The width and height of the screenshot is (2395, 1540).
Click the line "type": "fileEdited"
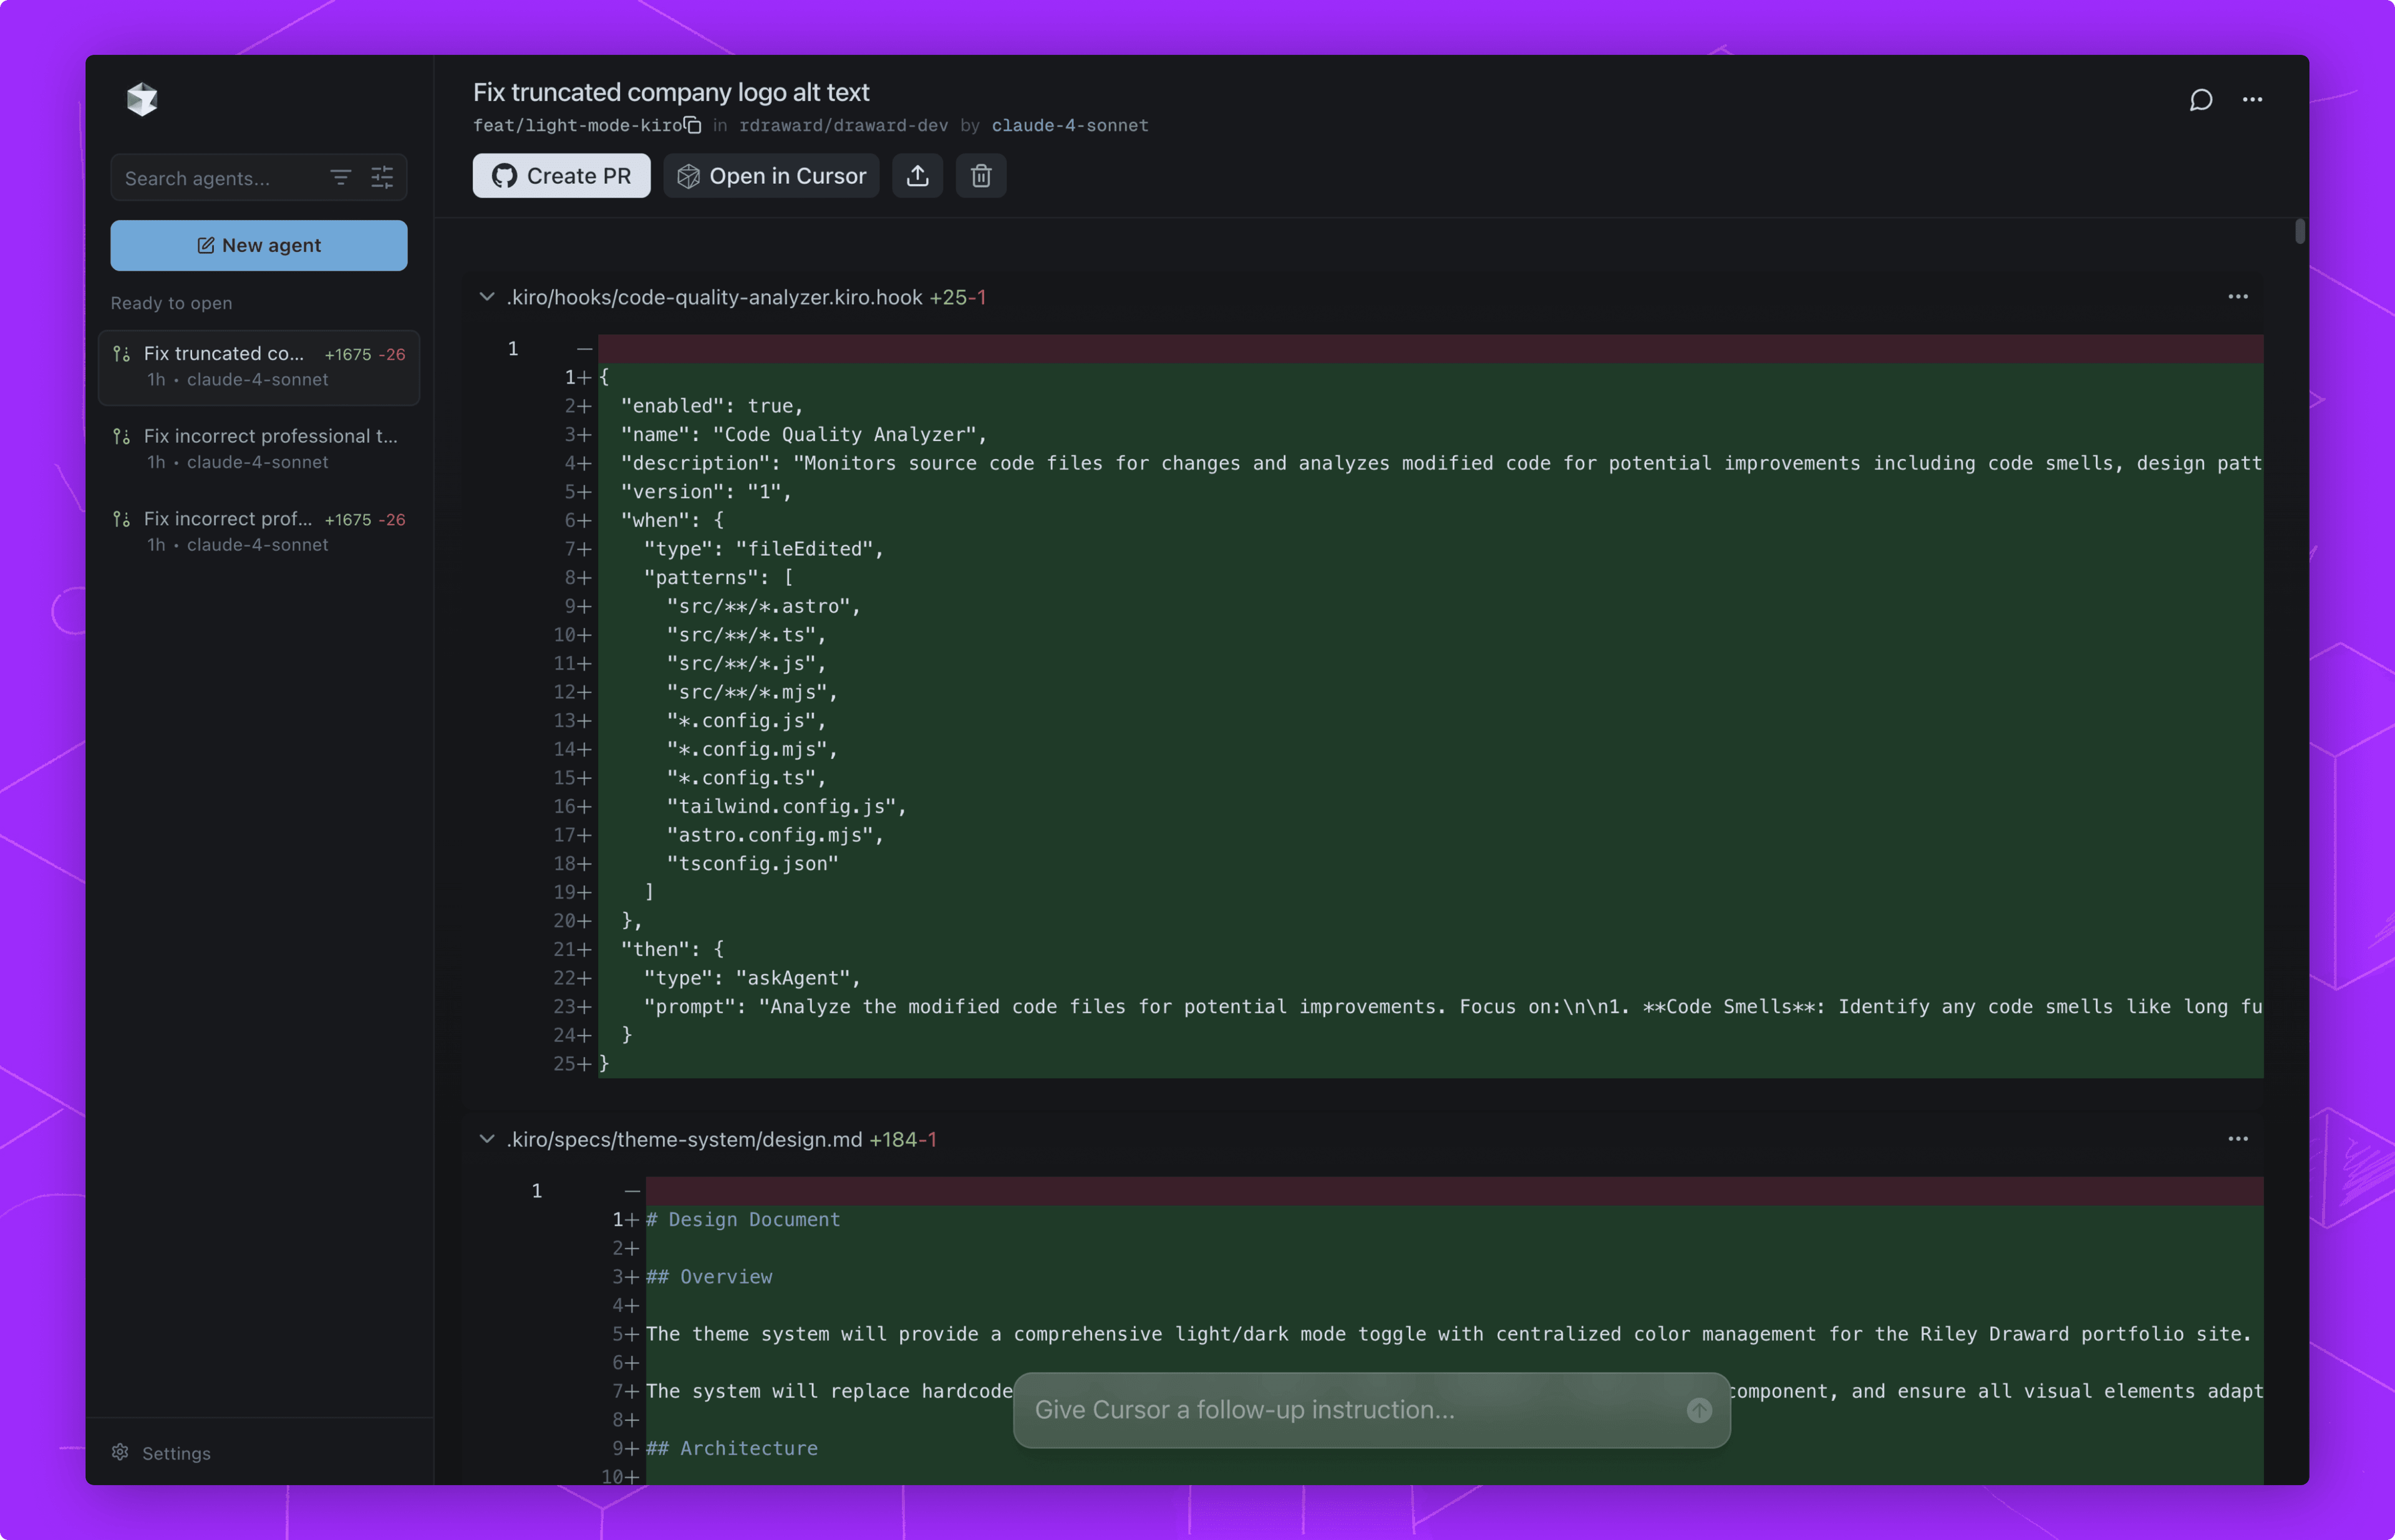[764, 549]
